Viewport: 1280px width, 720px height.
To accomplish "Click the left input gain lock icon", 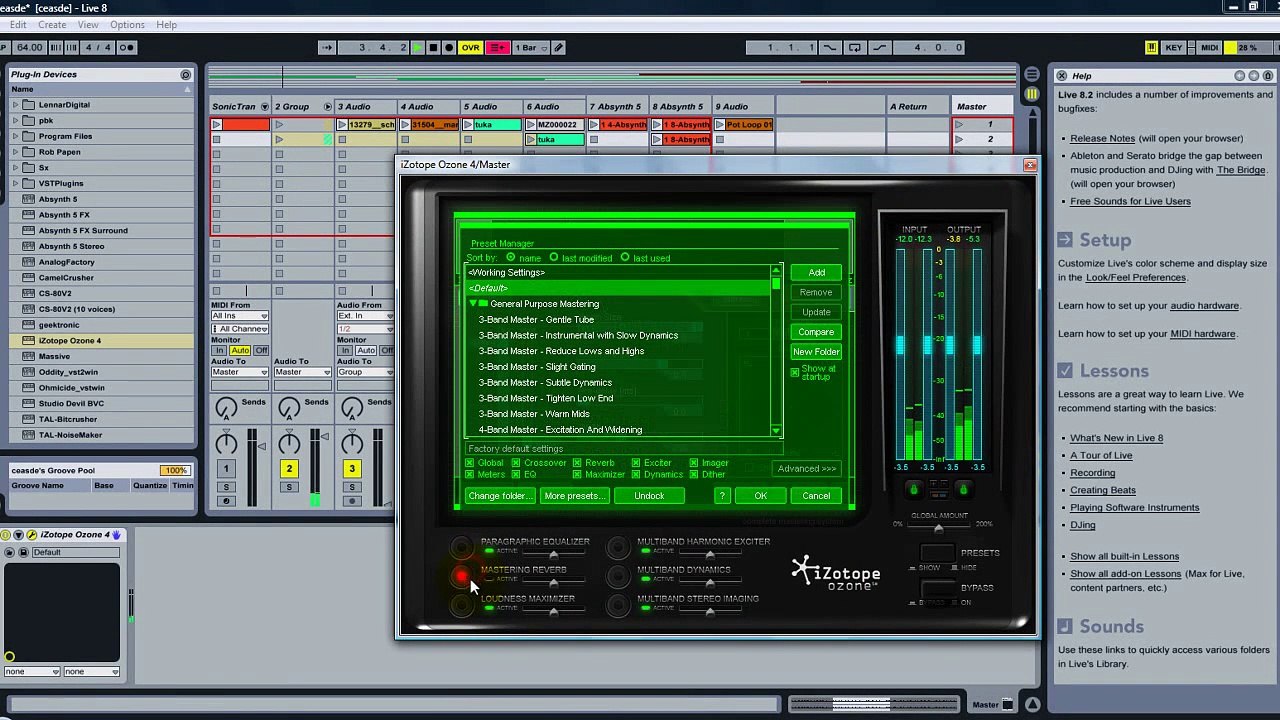I will (913, 489).
